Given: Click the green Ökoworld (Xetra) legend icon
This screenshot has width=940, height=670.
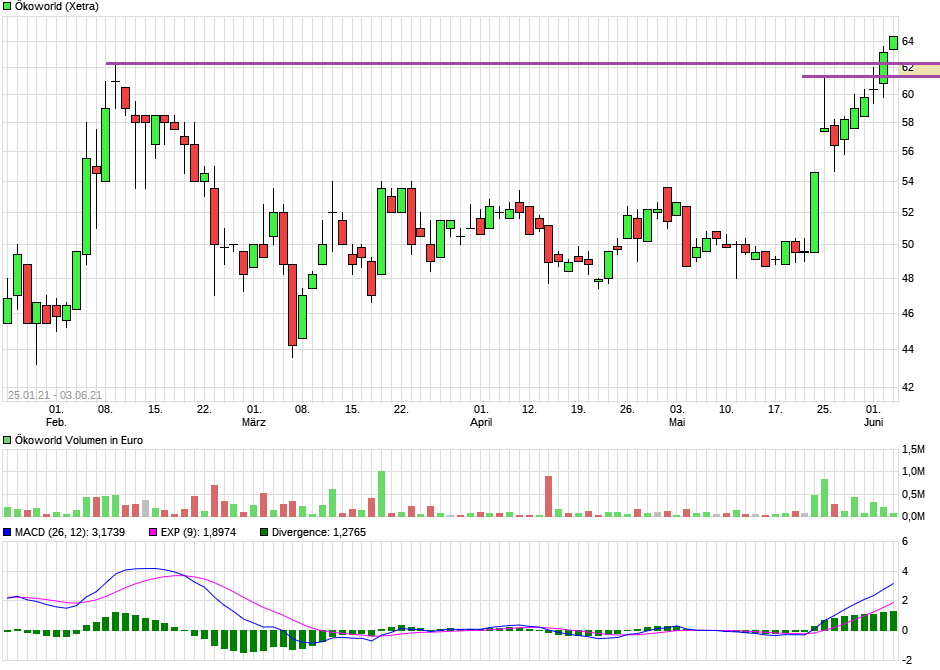Looking at the screenshot, I should pyautogui.click(x=8, y=7).
